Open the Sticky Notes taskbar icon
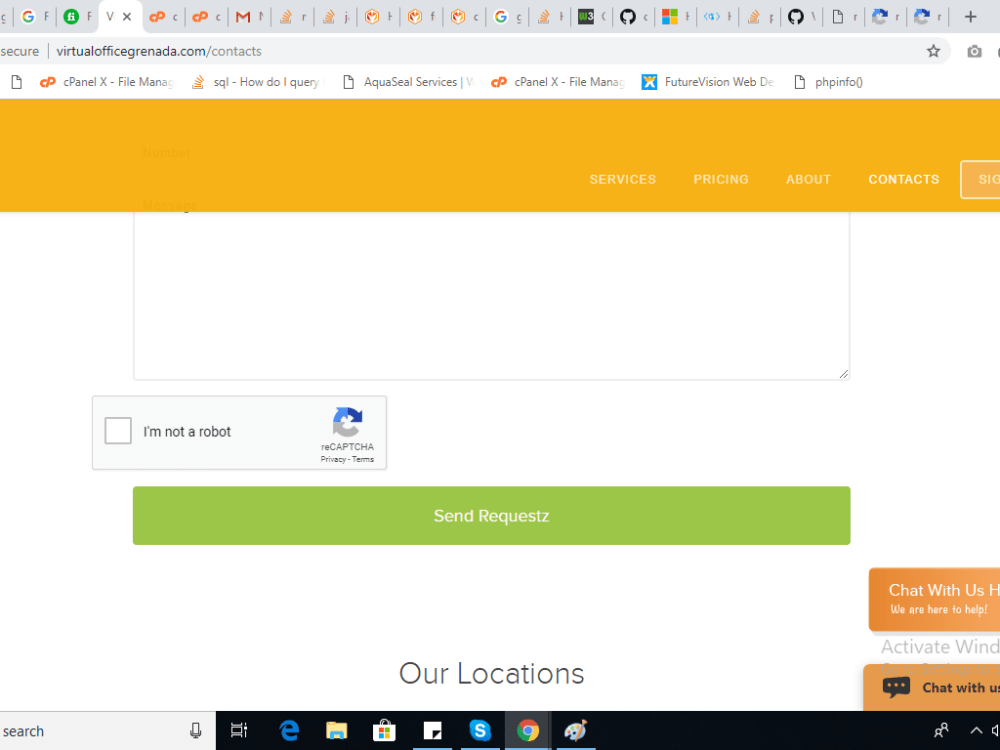 click(432, 731)
